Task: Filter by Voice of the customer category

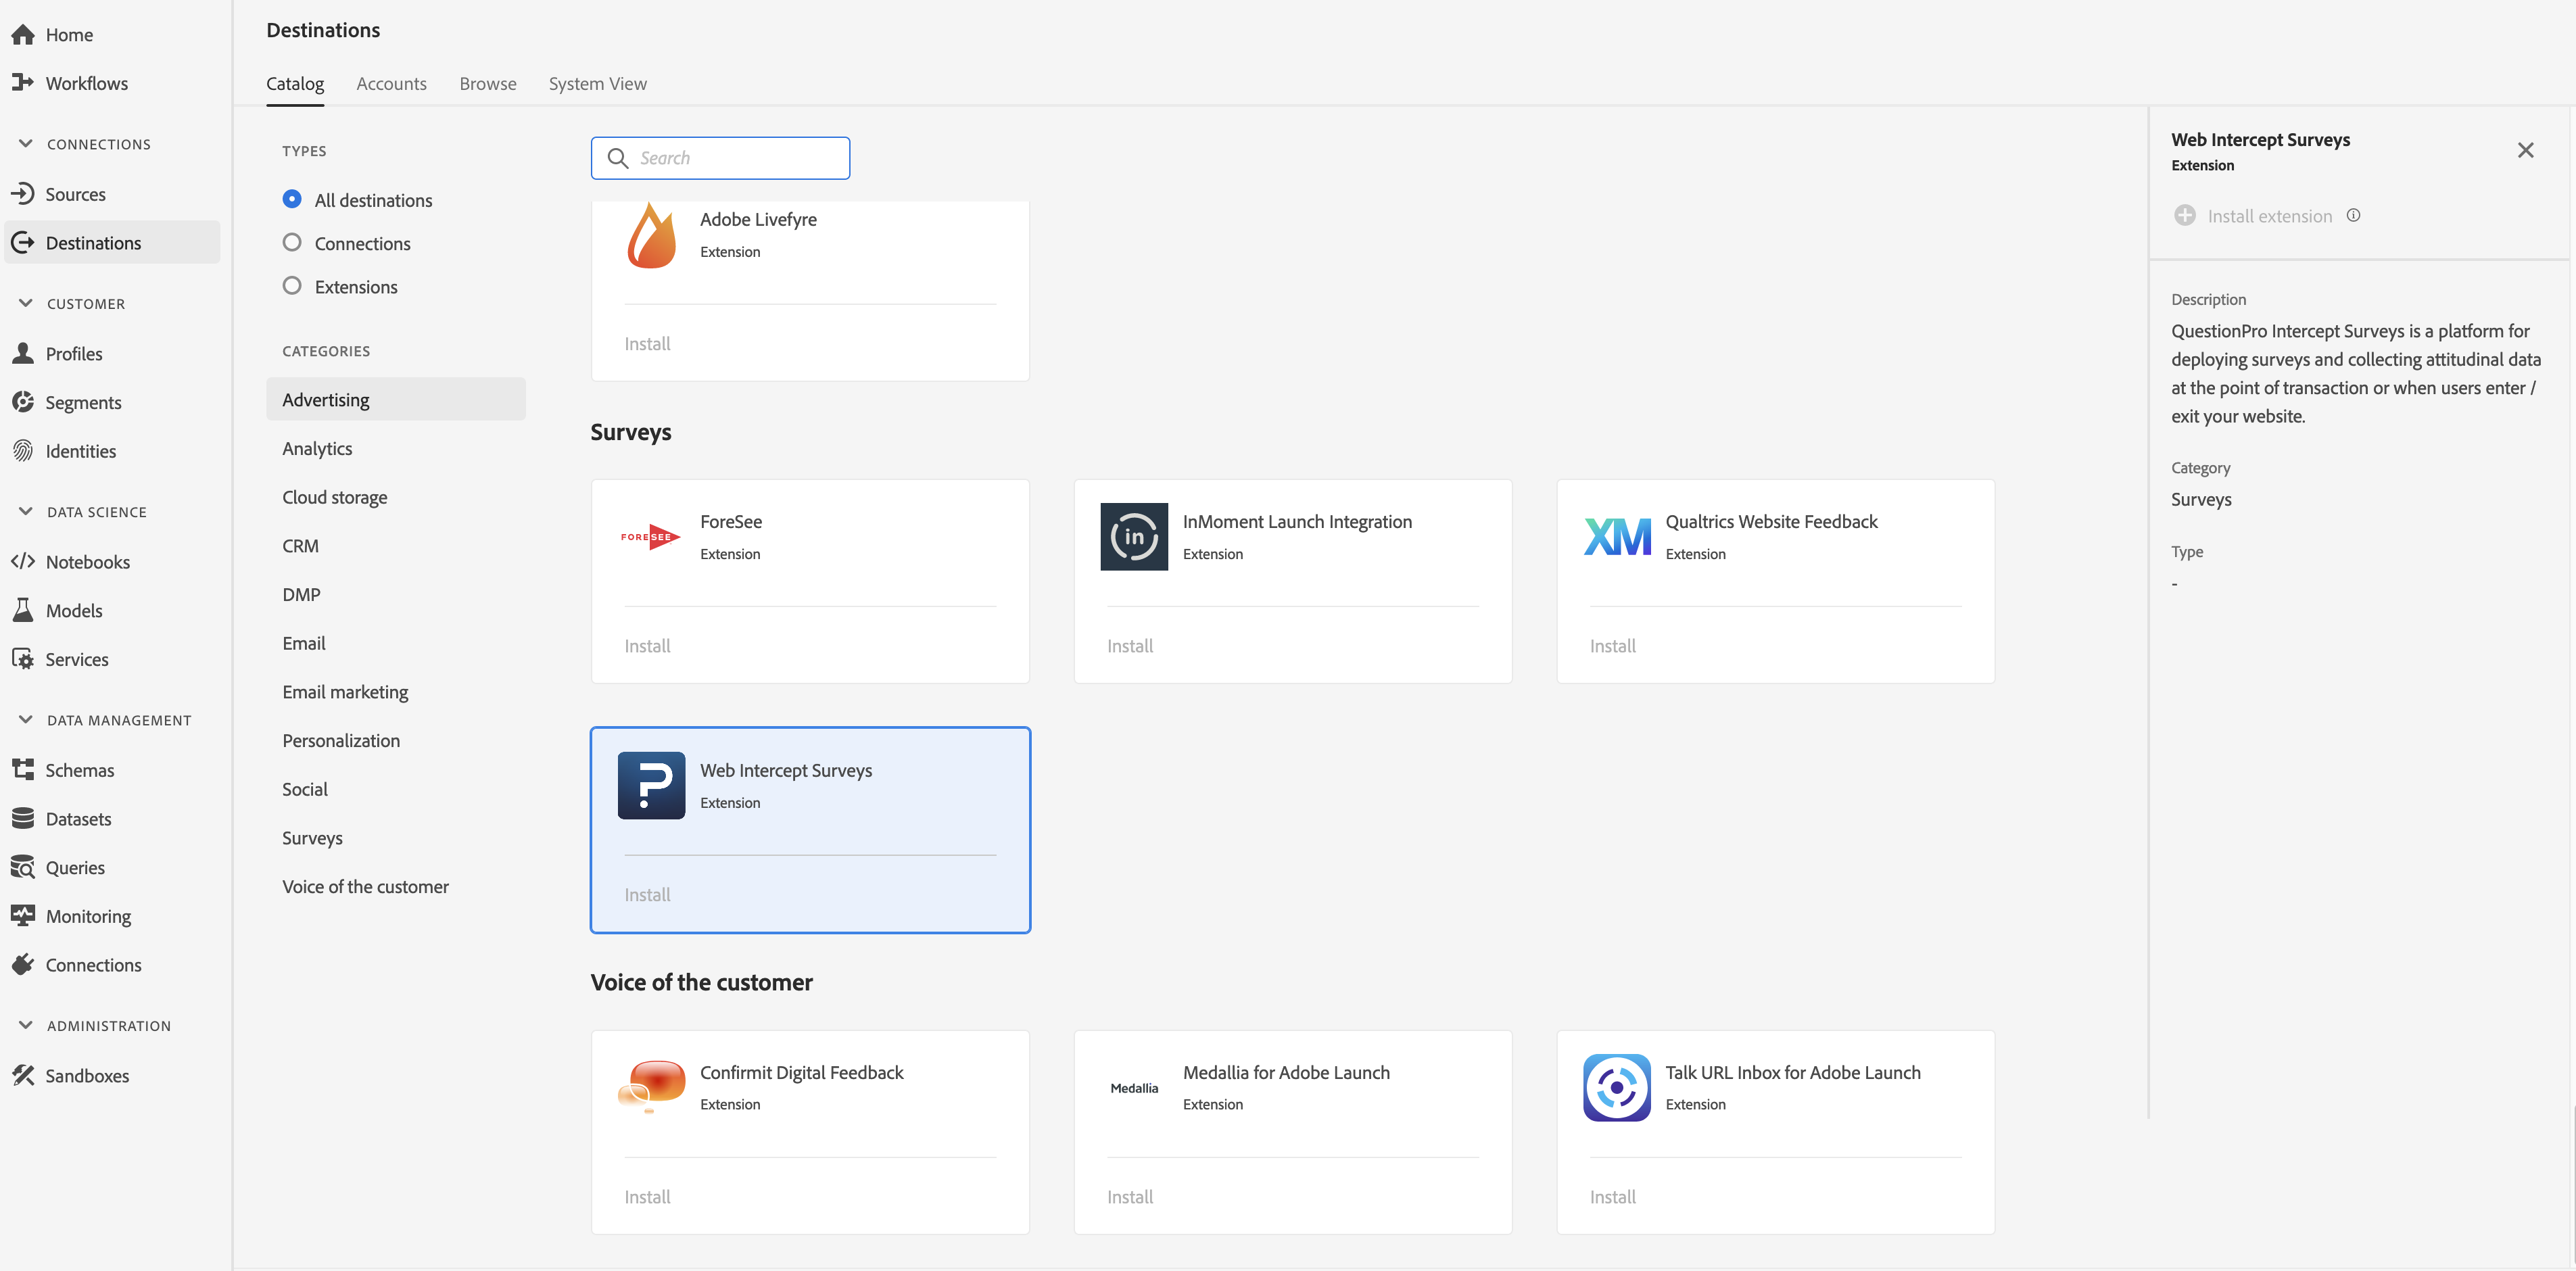Action: pyautogui.click(x=365, y=886)
